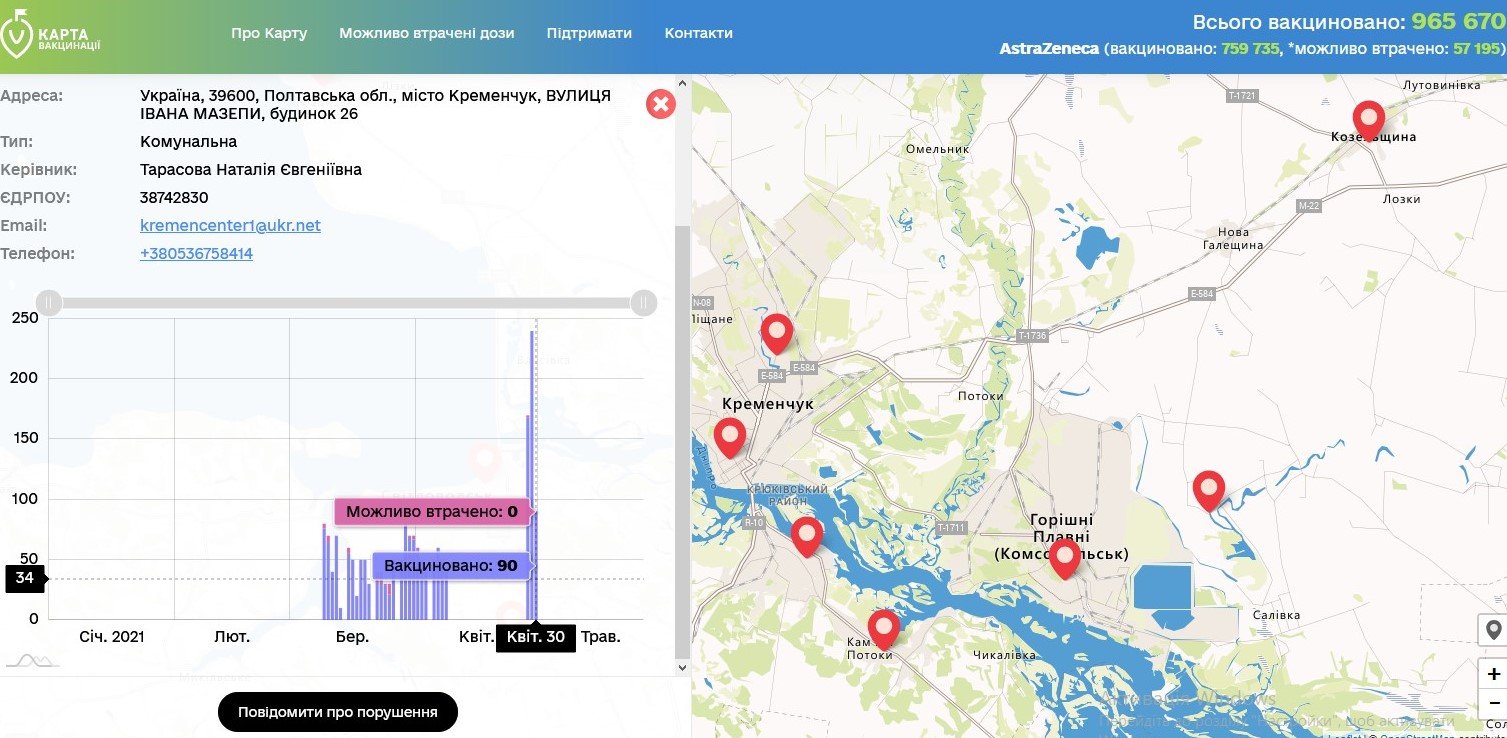
Task: Select the map pin near Салівка river
Action: tap(1209, 490)
